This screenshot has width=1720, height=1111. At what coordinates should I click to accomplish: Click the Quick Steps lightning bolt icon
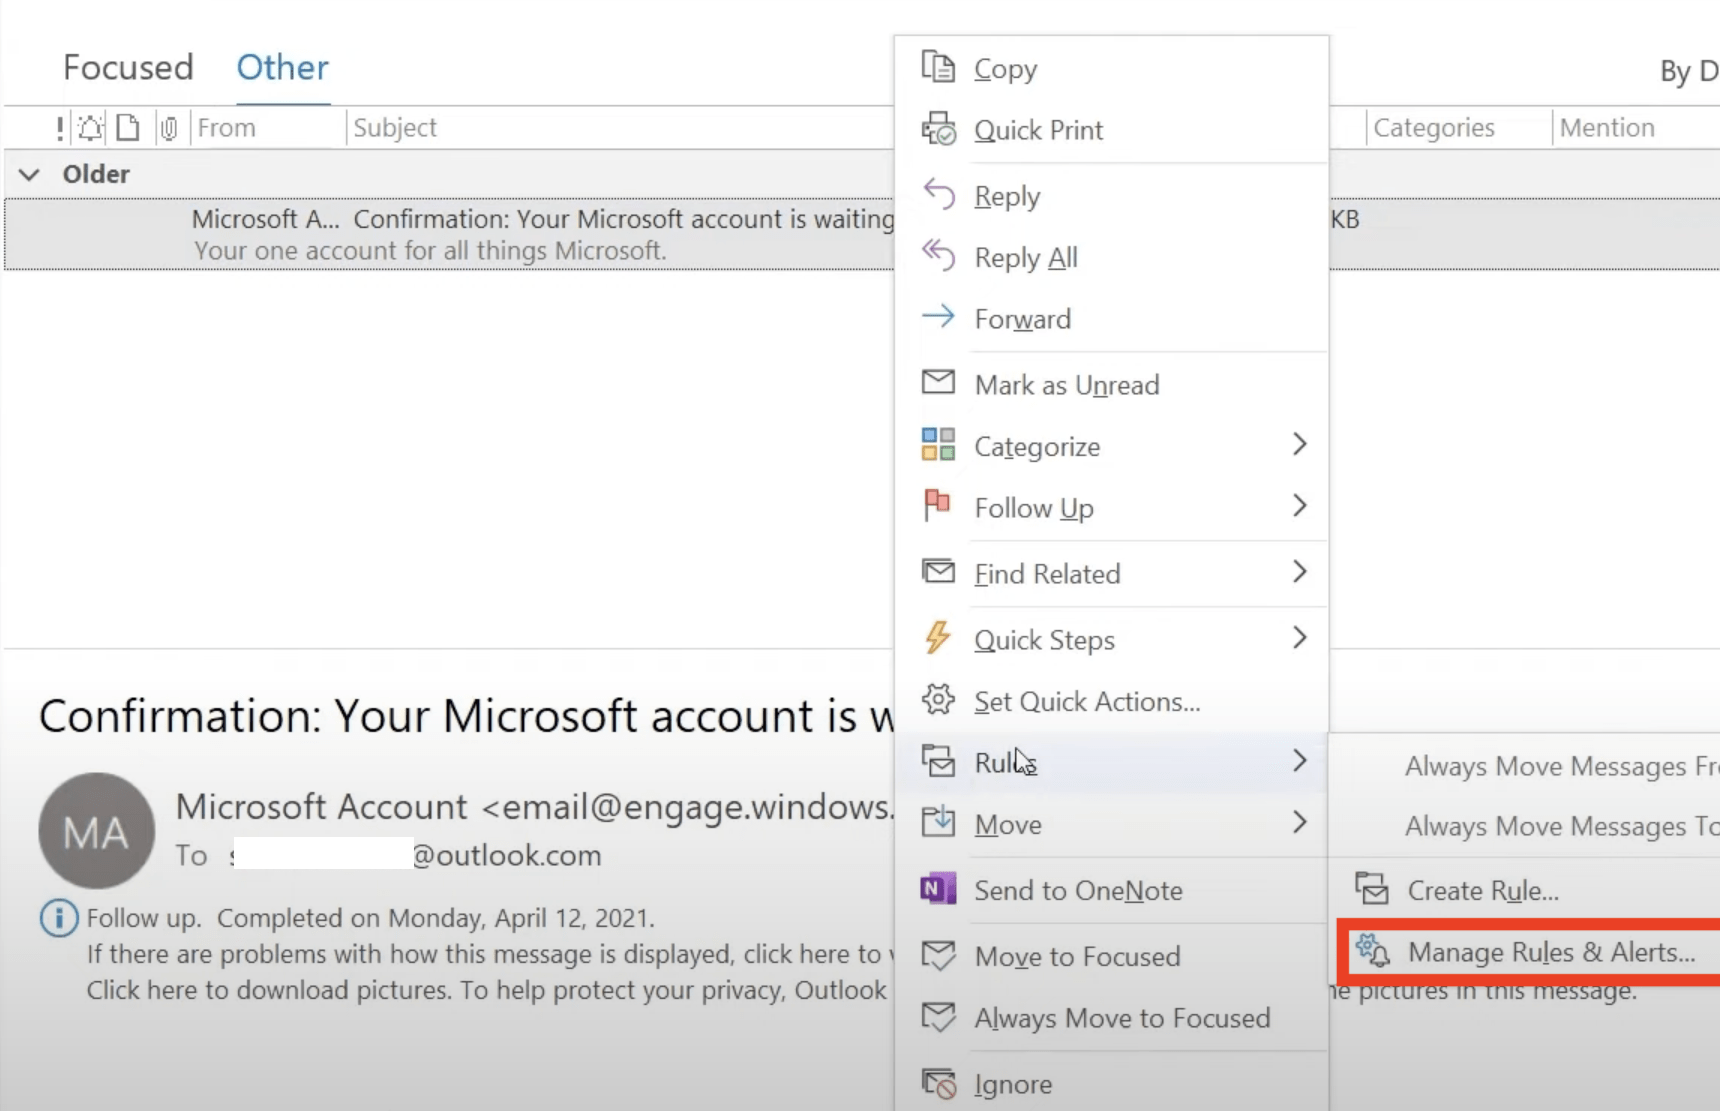(x=938, y=638)
